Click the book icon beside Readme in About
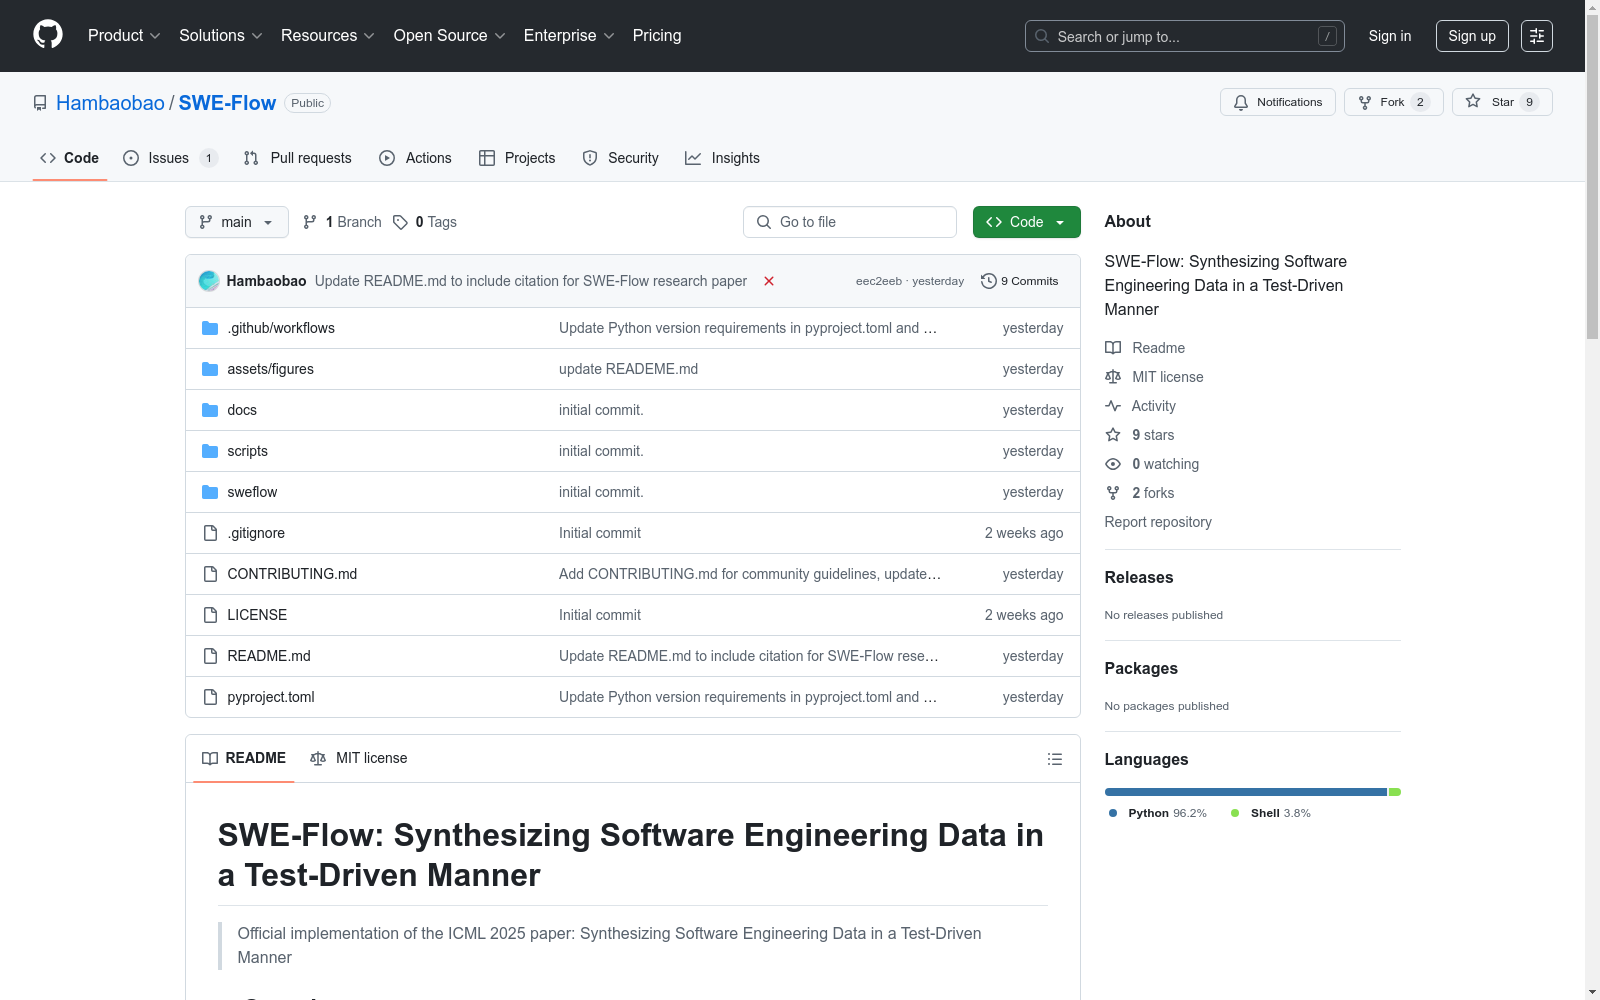Viewport: 1600px width, 1000px height. pos(1113,348)
